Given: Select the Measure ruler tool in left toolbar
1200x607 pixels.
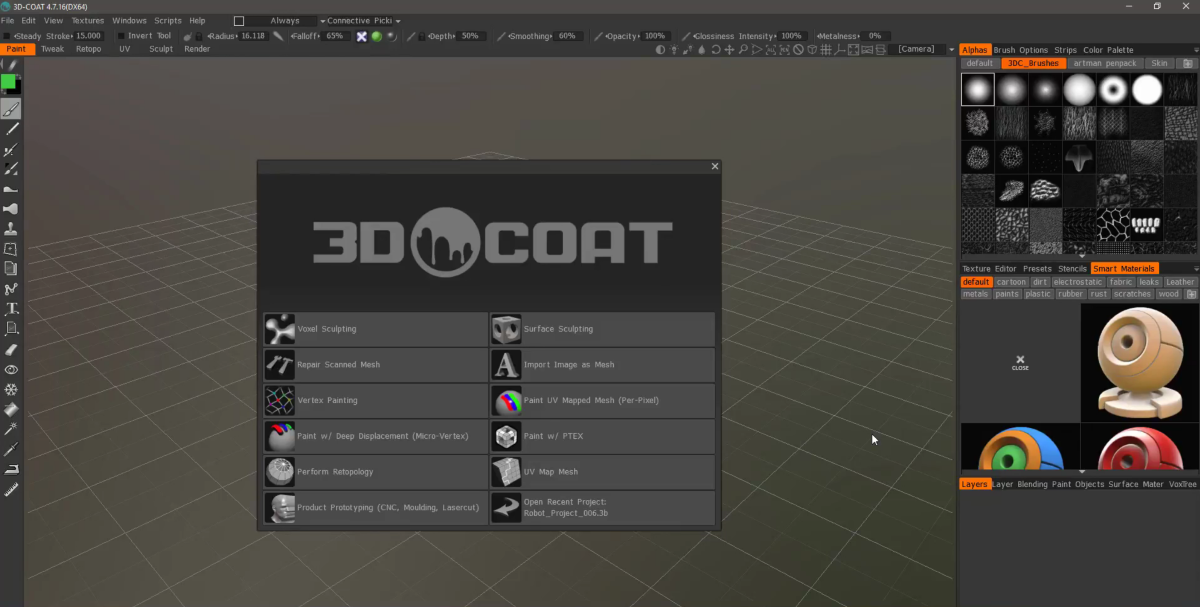Looking at the screenshot, I should pyautogui.click(x=11, y=489).
